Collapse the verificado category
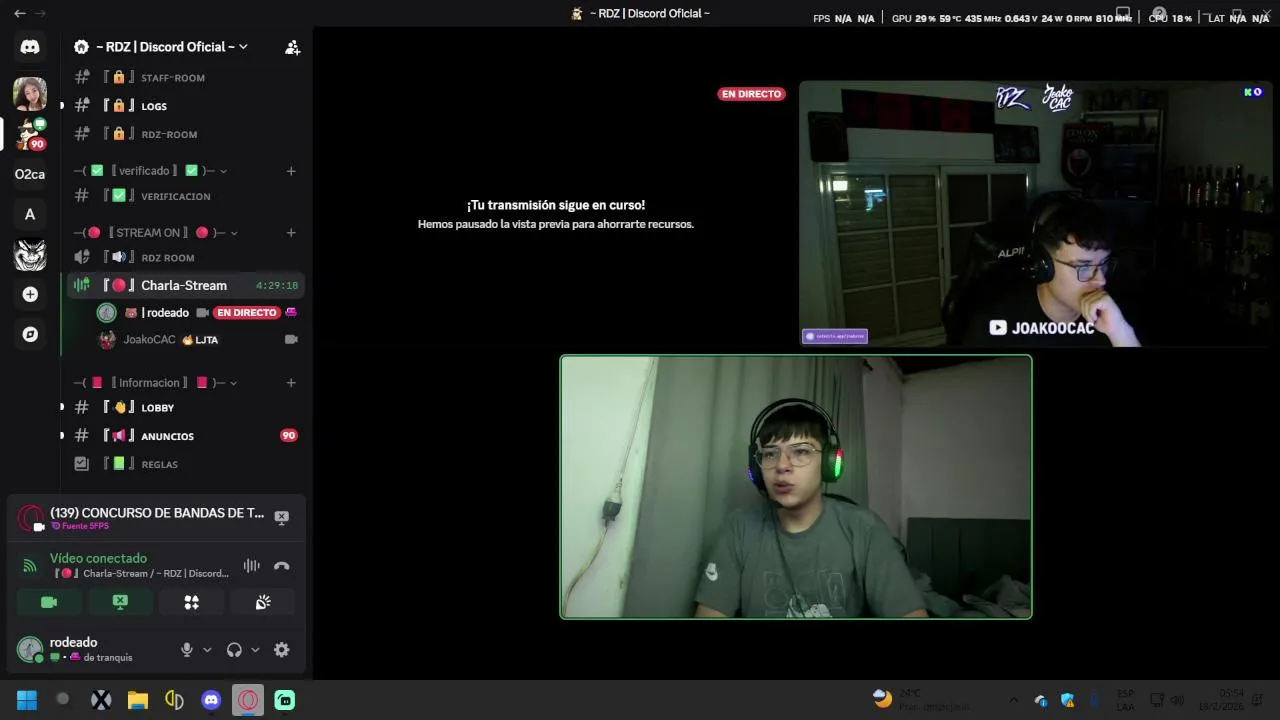This screenshot has width=1280, height=720. (152, 171)
